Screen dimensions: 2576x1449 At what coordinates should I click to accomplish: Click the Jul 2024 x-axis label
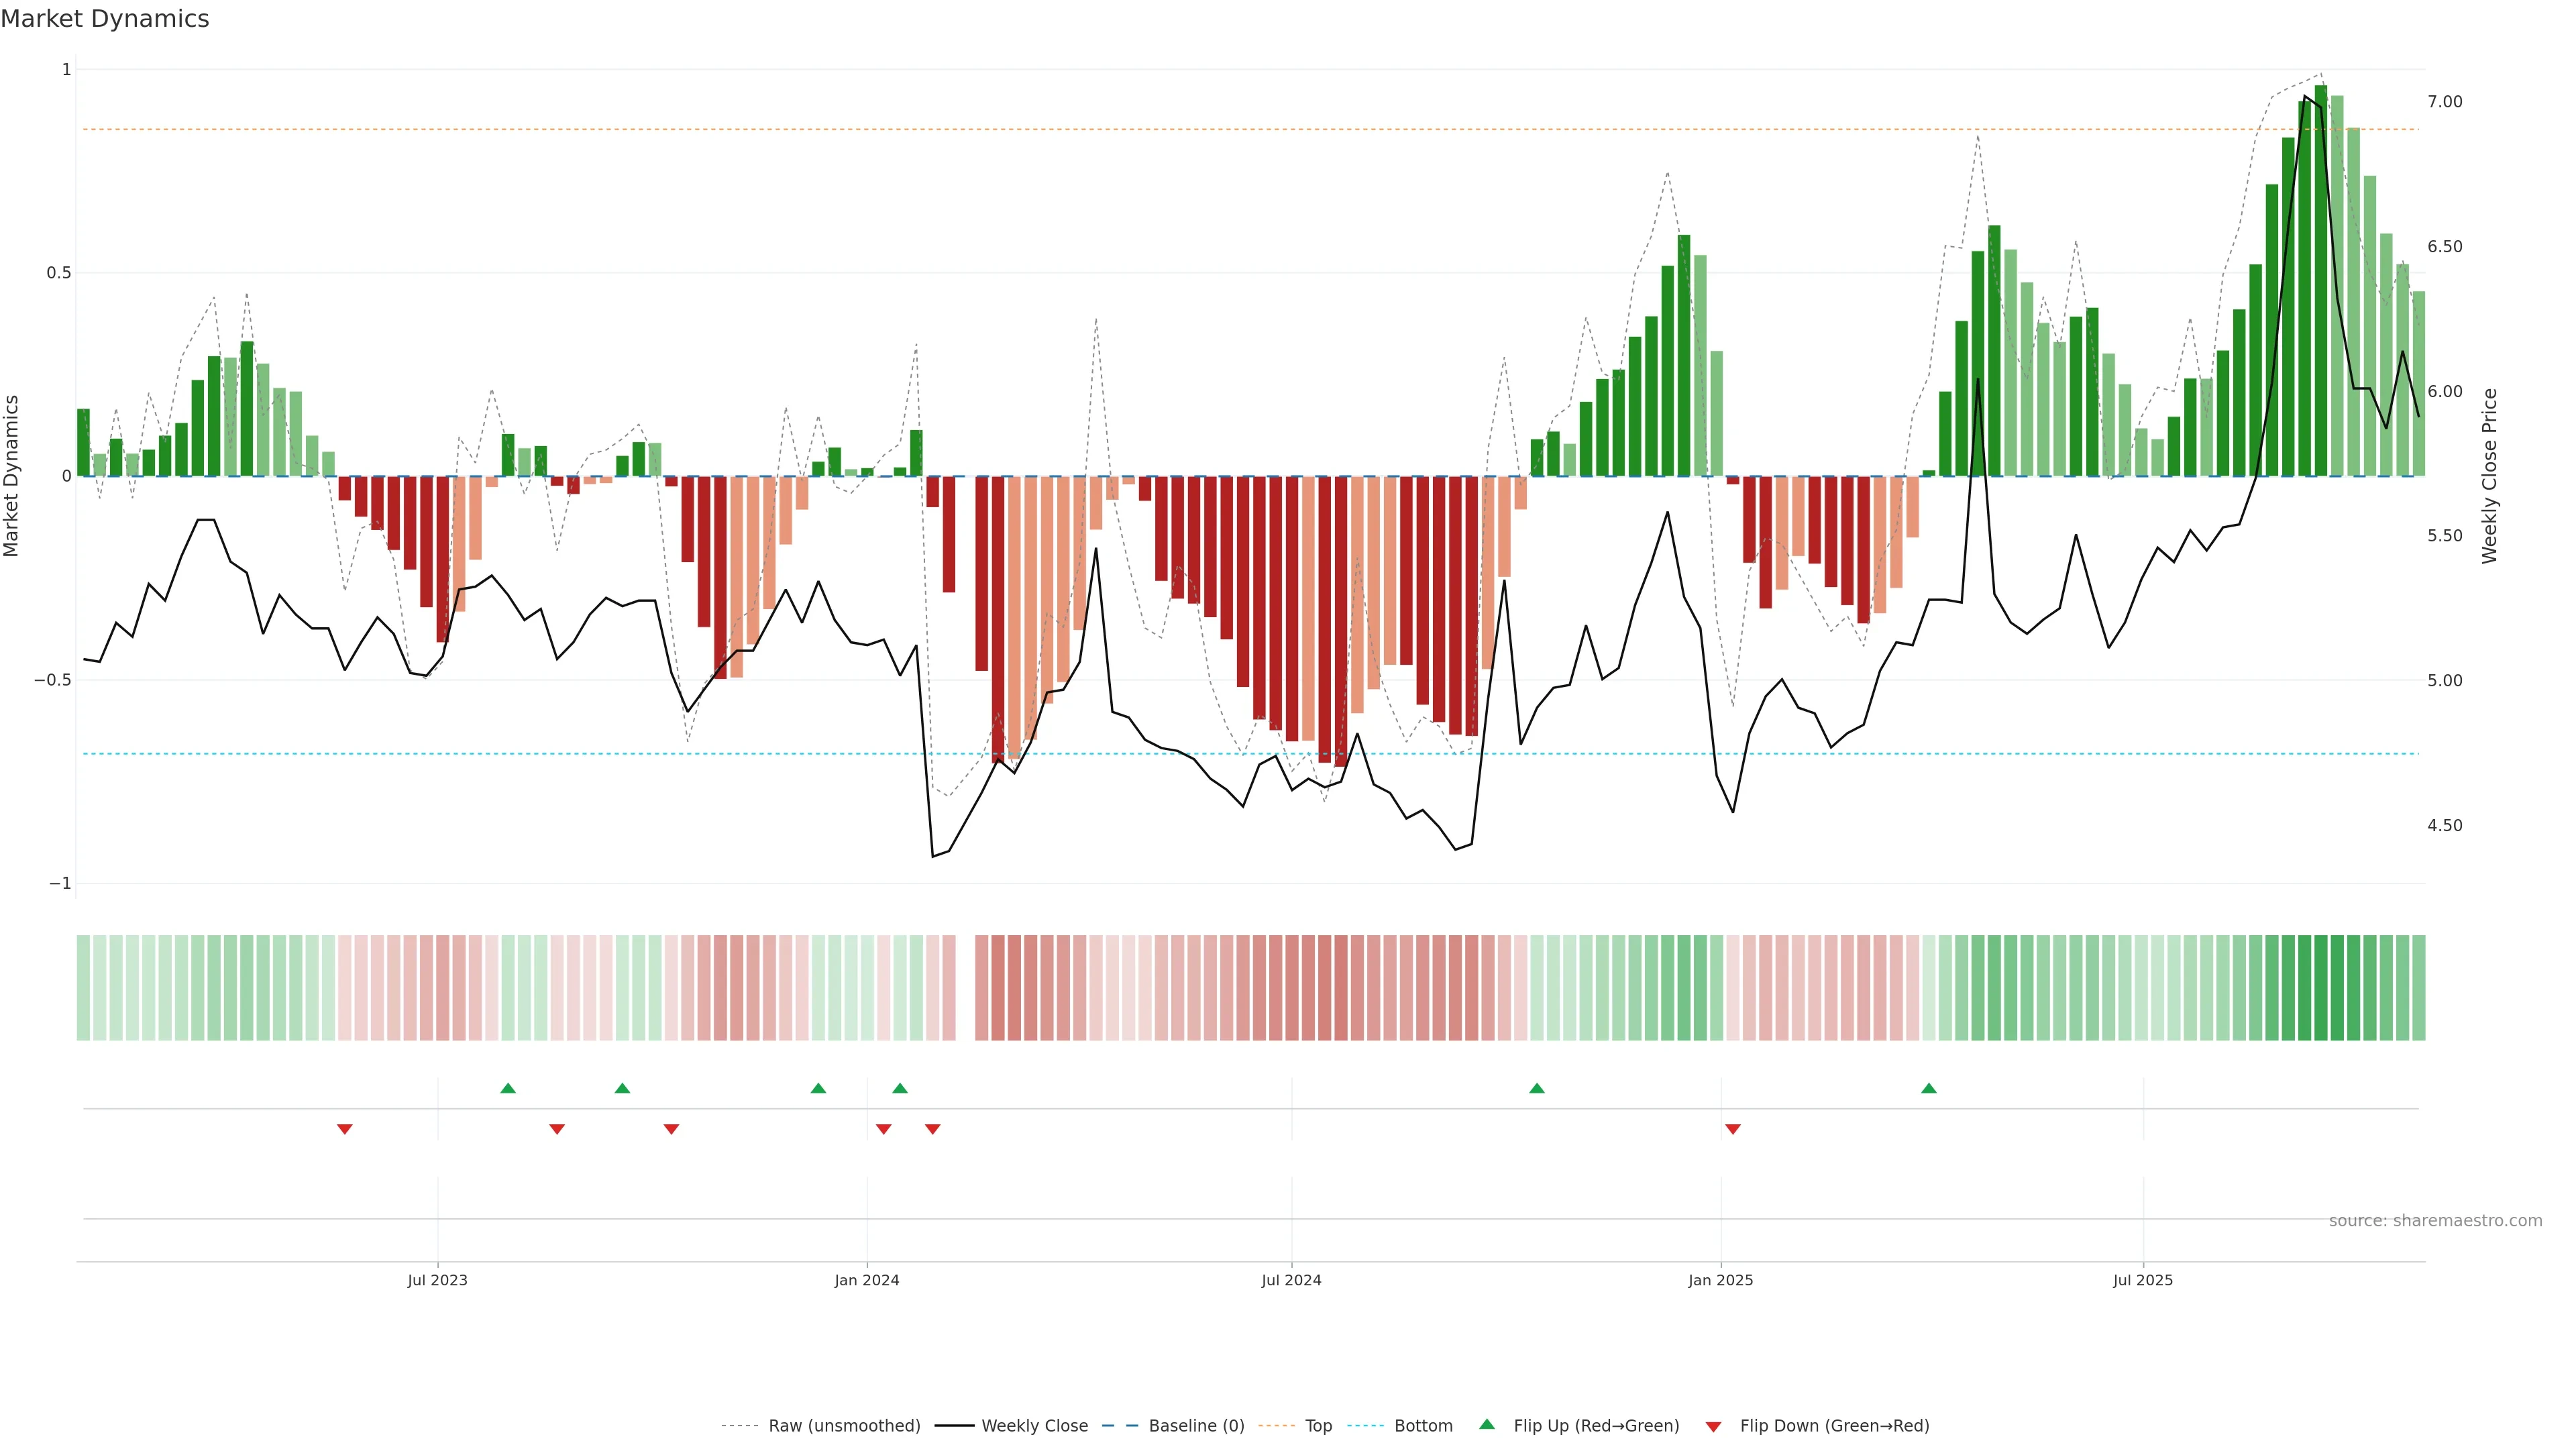1291,1280
